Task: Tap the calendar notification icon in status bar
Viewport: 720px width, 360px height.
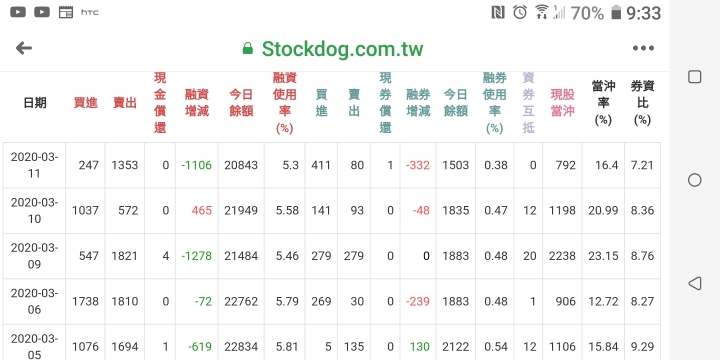Action: tap(66, 12)
